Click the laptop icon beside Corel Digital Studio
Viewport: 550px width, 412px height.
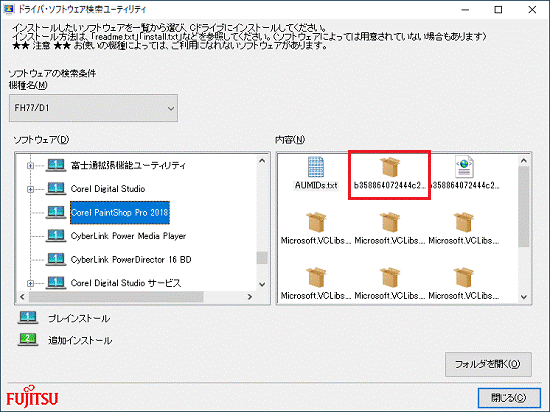coord(56,189)
